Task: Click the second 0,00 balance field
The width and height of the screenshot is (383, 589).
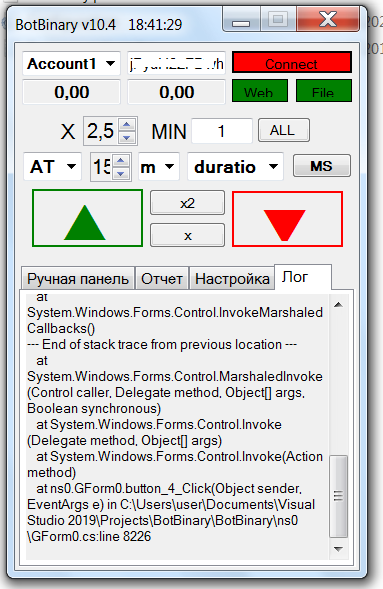Action: 176,92
